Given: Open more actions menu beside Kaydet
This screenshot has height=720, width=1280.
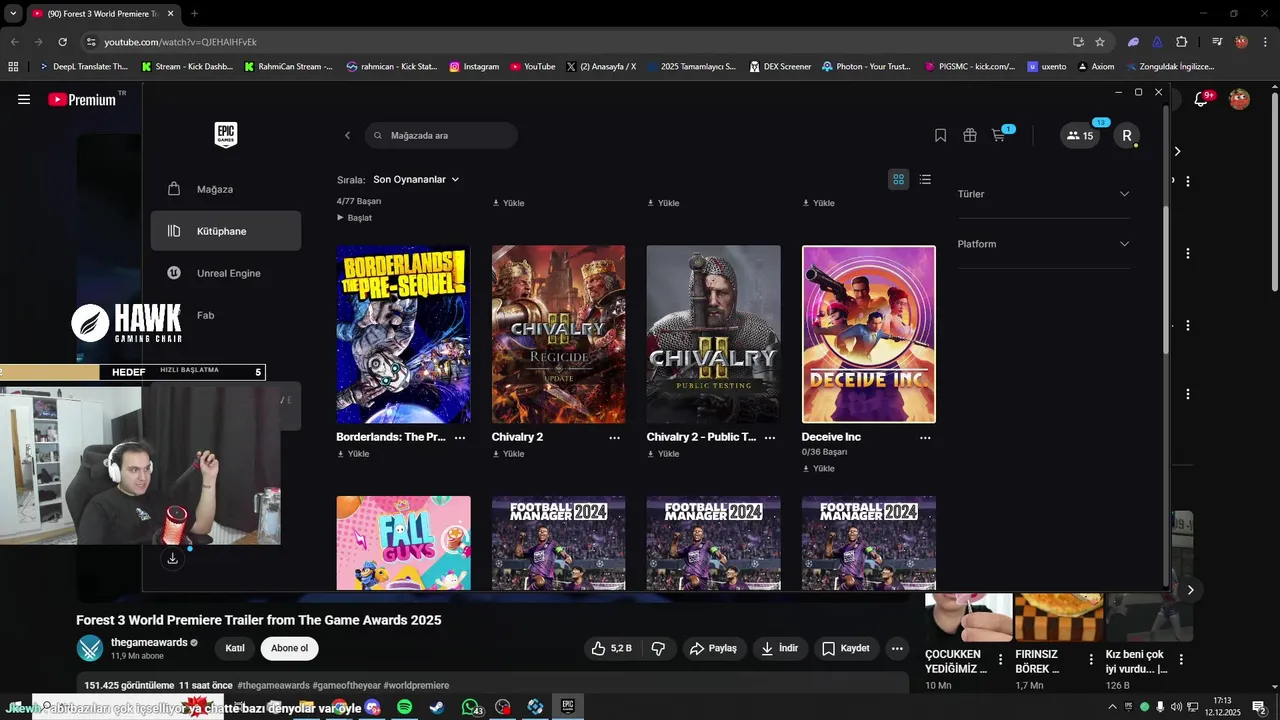Looking at the screenshot, I should pos(897,648).
